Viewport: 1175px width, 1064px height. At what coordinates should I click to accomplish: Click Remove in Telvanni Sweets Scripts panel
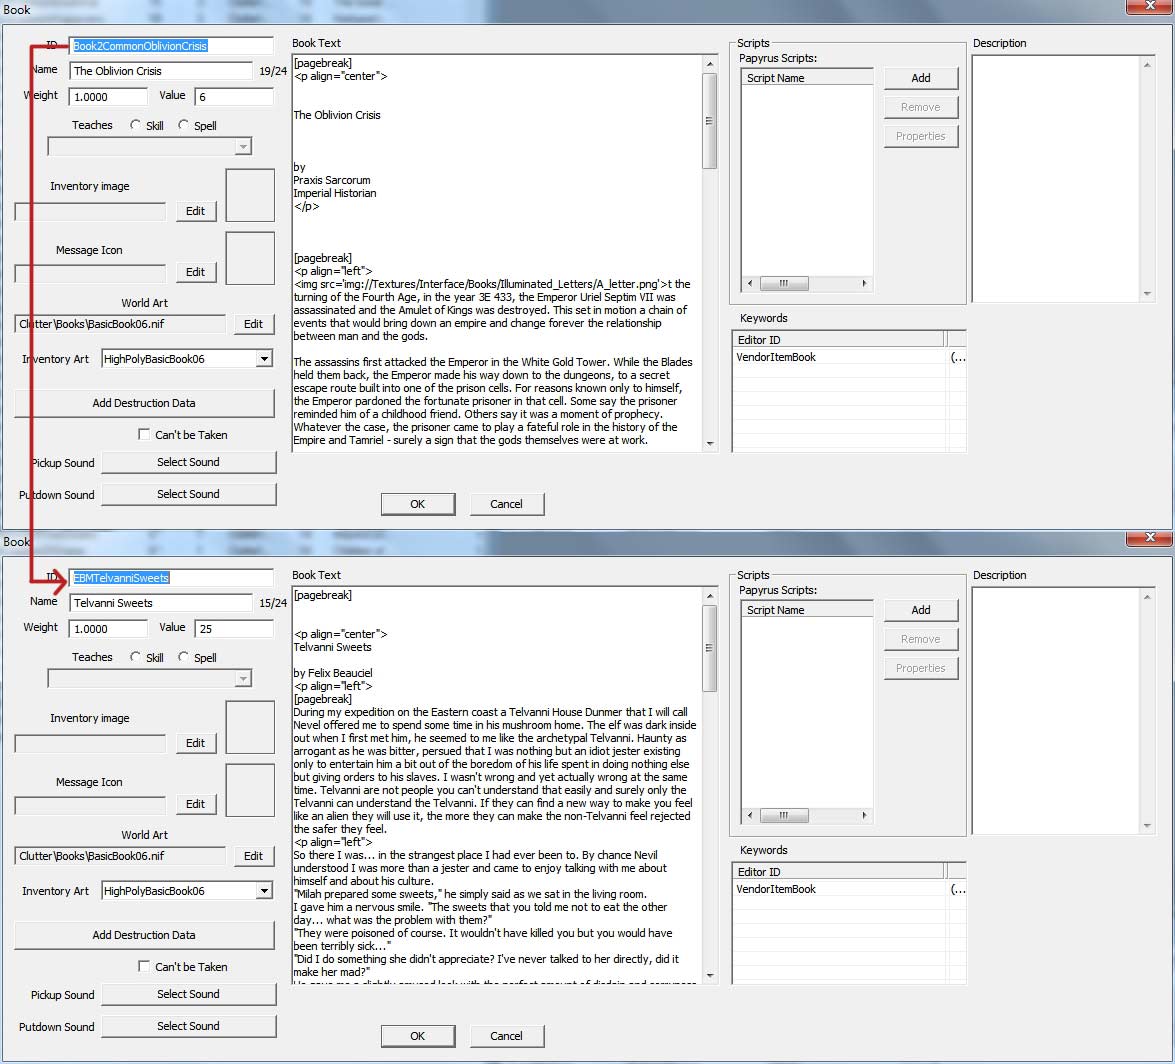pos(920,638)
